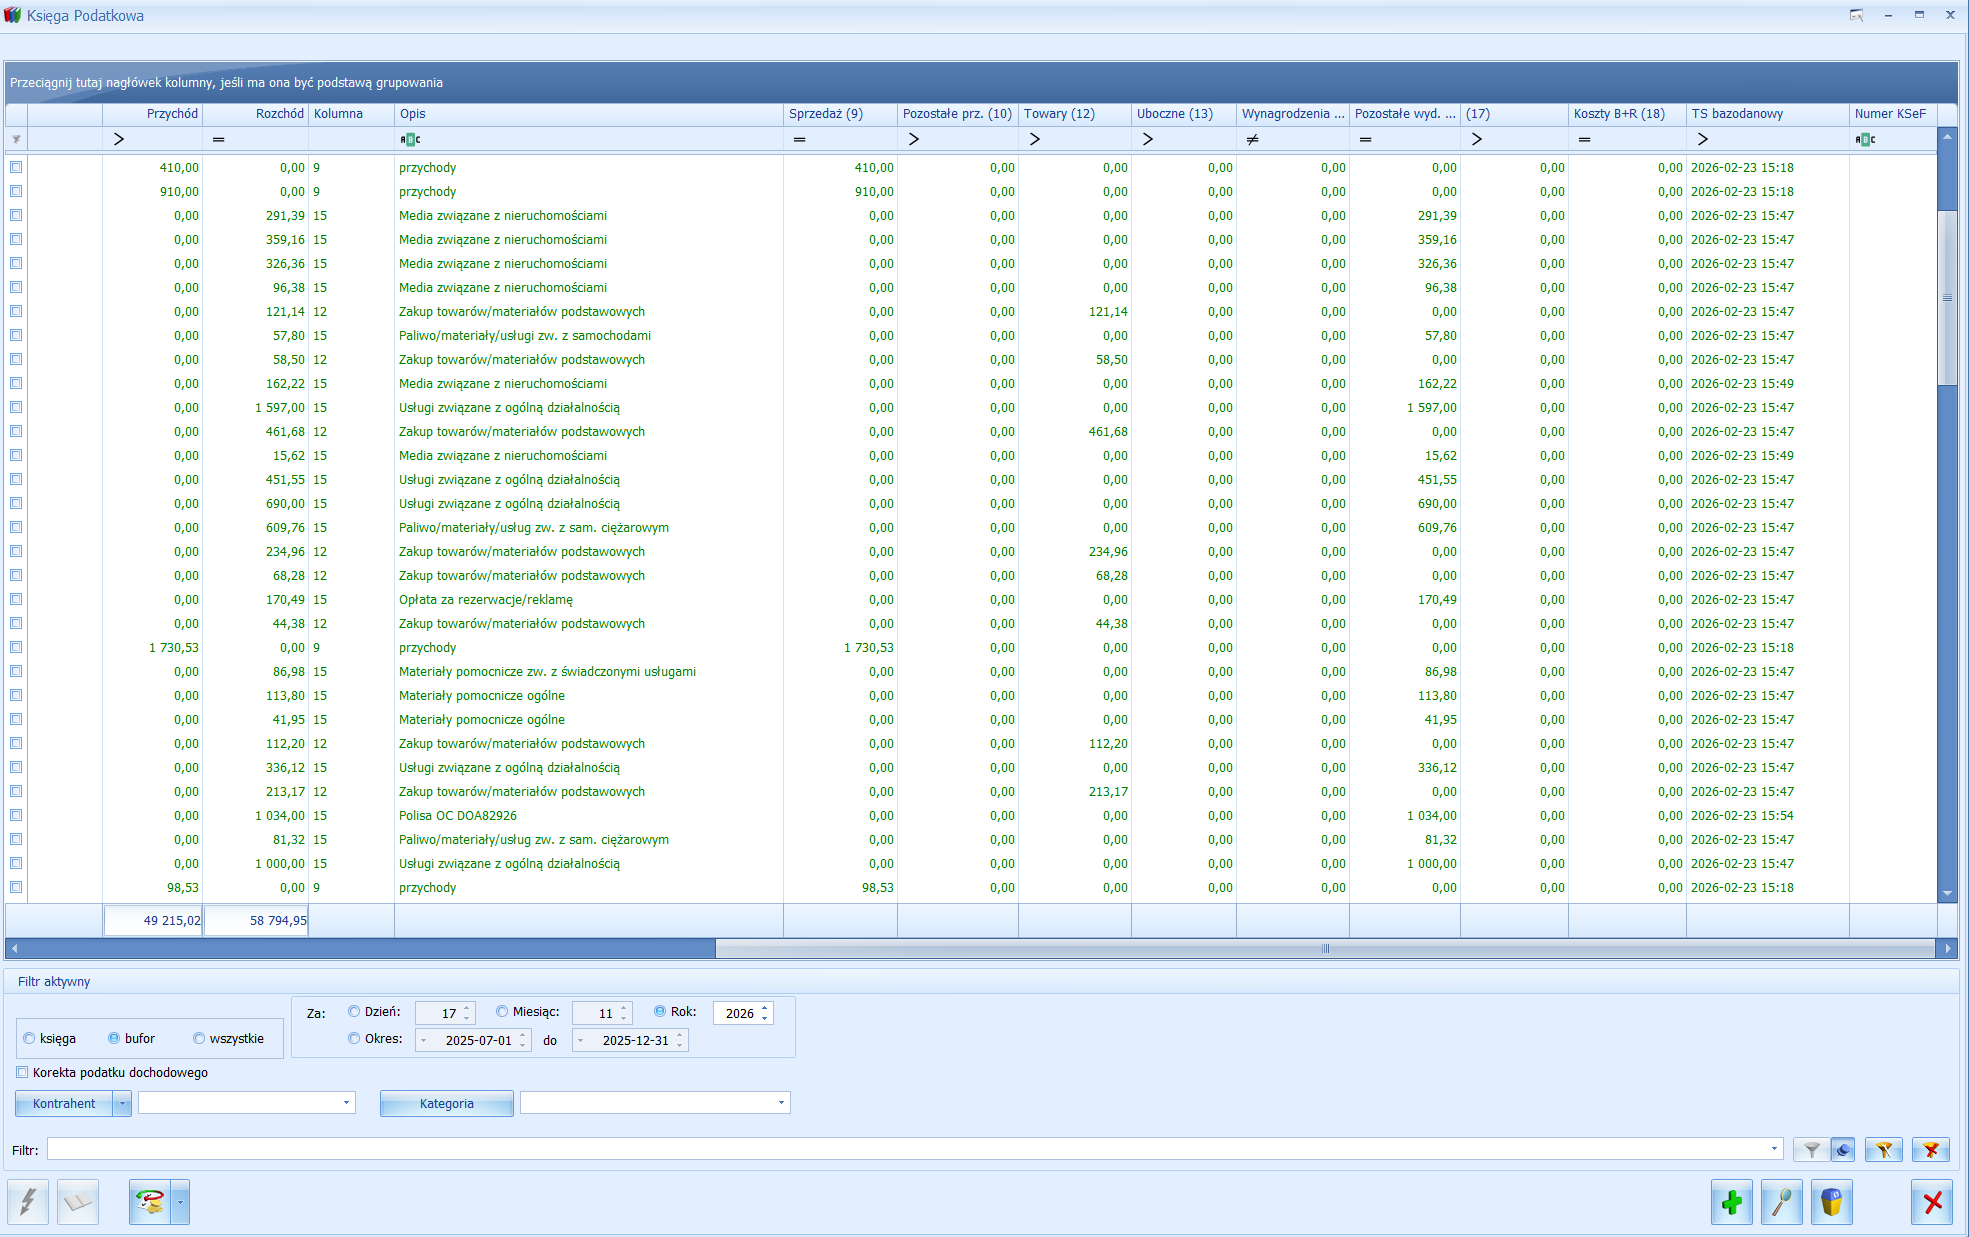The image size is (1969, 1237).
Task: Click the funnel apply filter icon
Action: pyautogui.click(x=1812, y=1150)
